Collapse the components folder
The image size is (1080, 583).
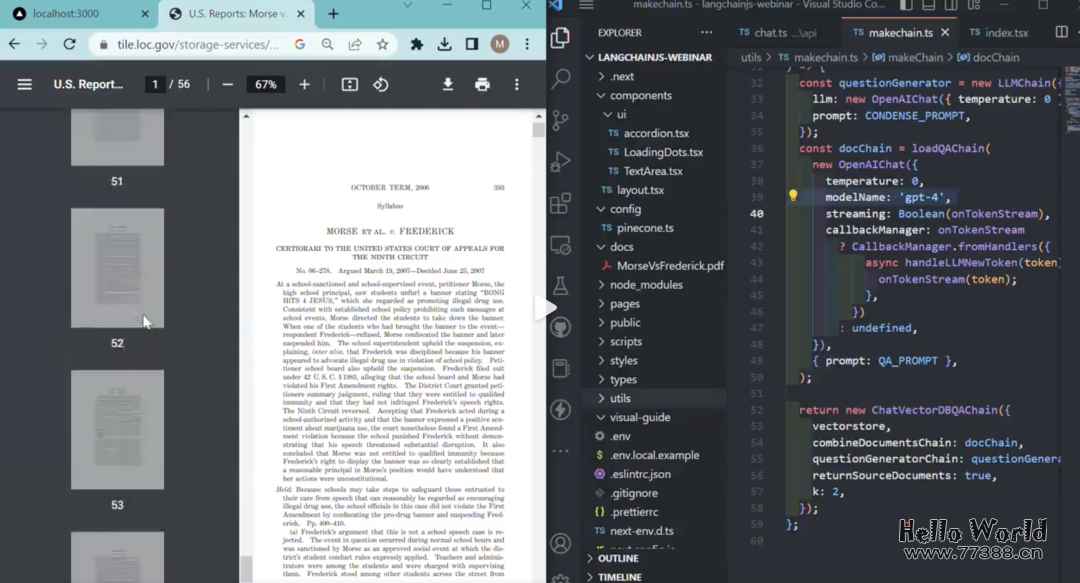pos(640,96)
